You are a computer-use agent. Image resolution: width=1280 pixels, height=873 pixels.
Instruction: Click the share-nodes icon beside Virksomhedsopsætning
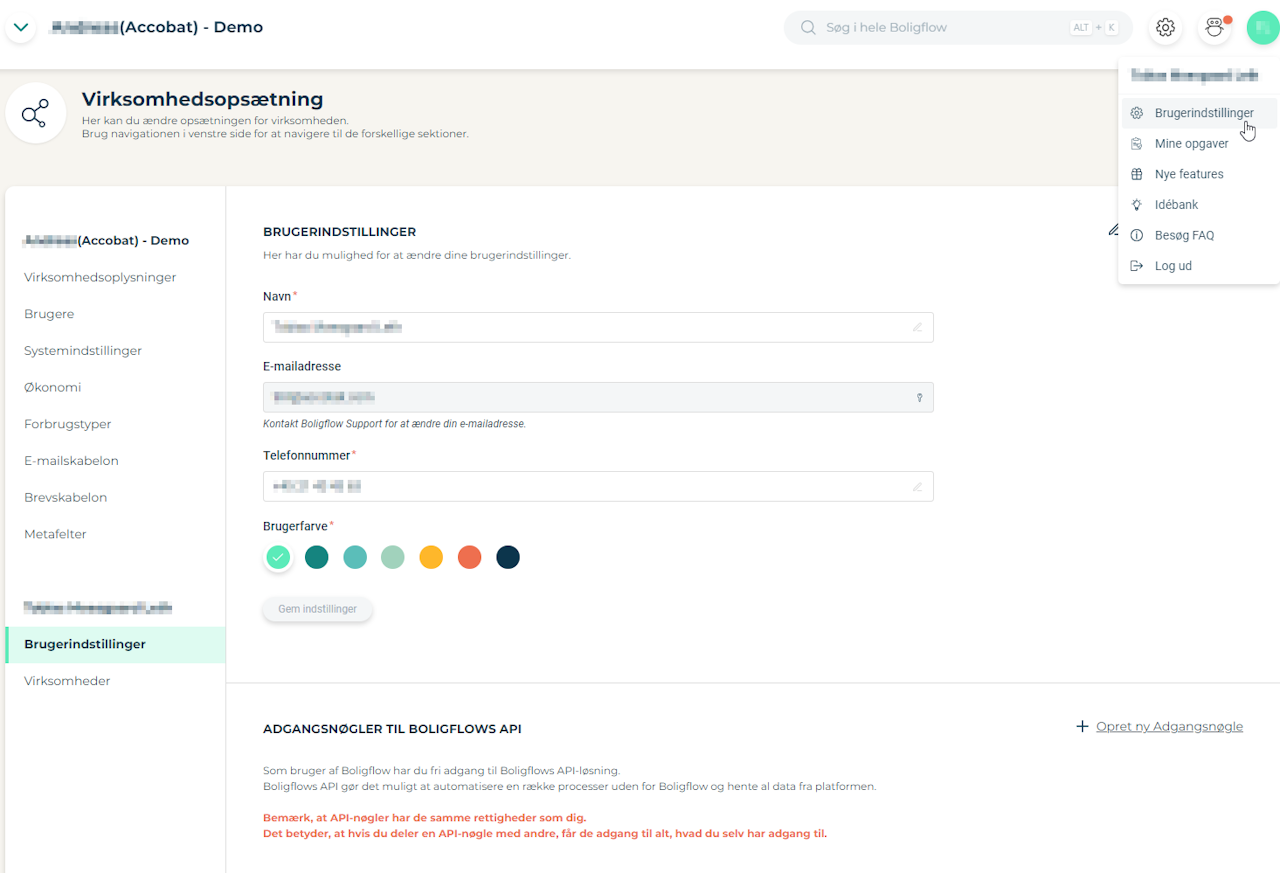tap(35, 113)
